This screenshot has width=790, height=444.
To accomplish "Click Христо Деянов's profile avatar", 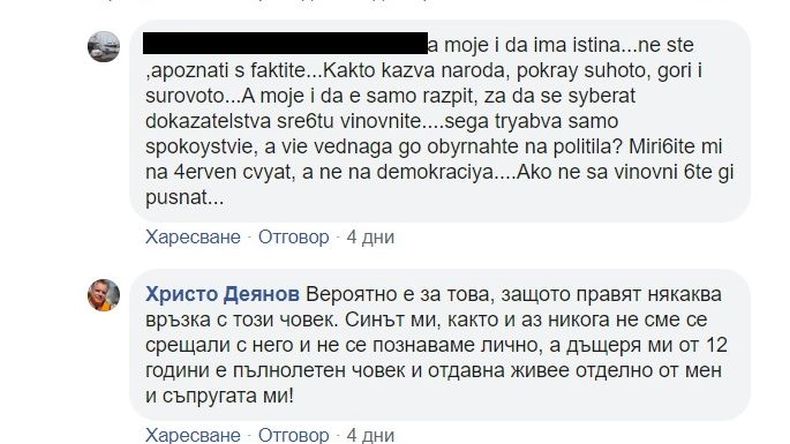I will point(104,296).
